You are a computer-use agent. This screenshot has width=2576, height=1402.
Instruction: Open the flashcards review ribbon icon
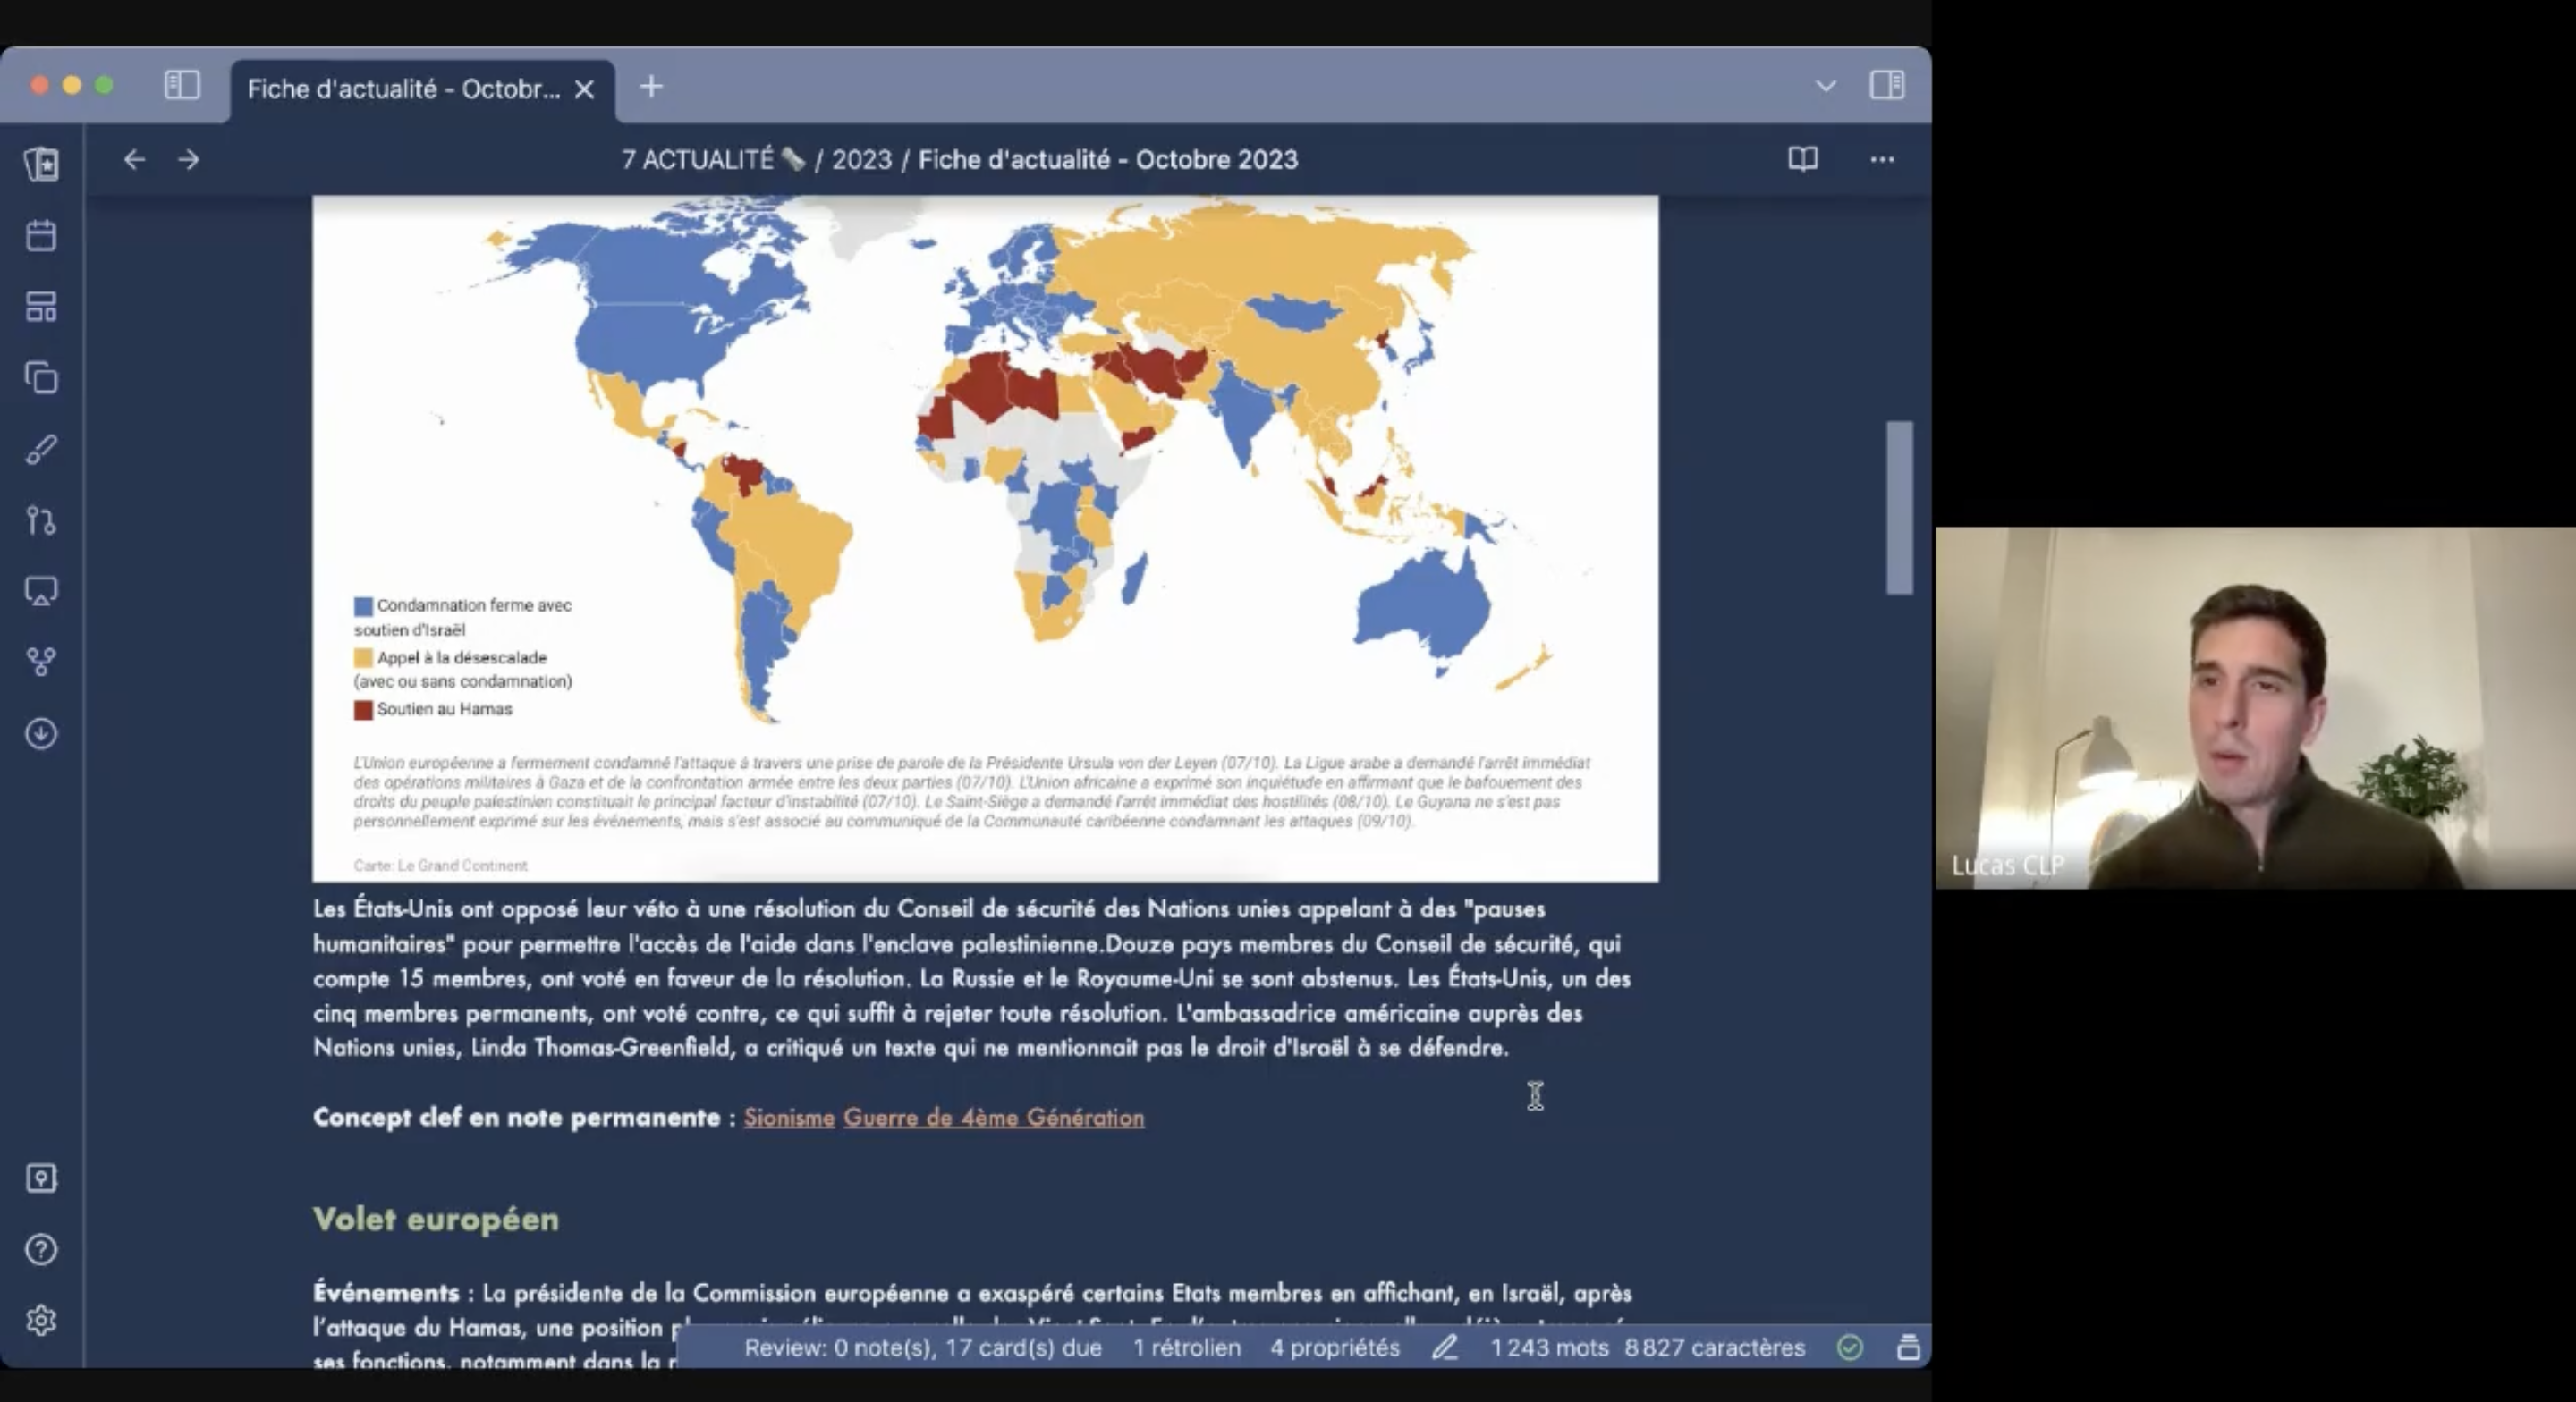point(41,164)
